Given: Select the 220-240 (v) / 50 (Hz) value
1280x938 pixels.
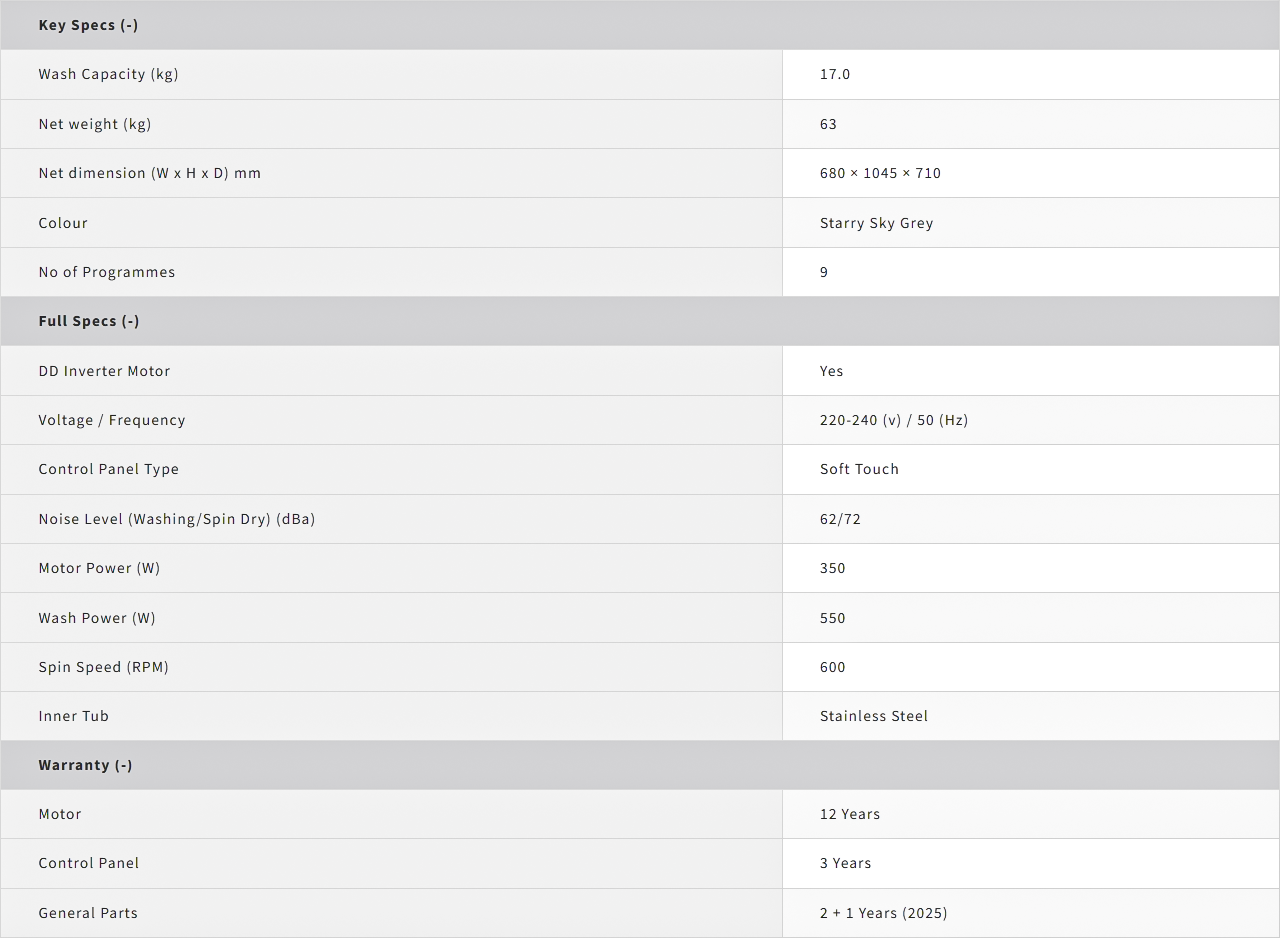Looking at the screenshot, I should (x=894, y=420).
